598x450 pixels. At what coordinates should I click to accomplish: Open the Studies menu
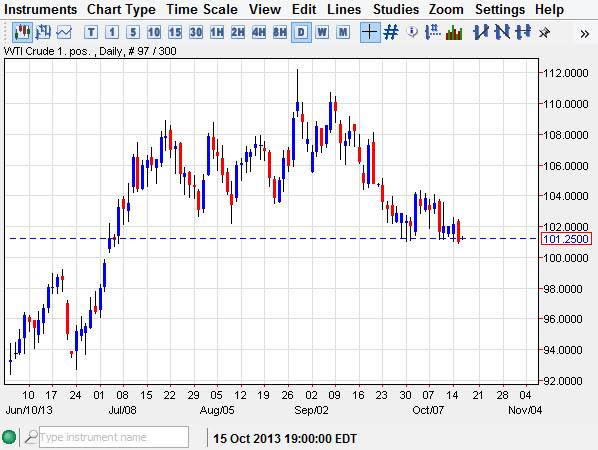(x=395, y=9)
